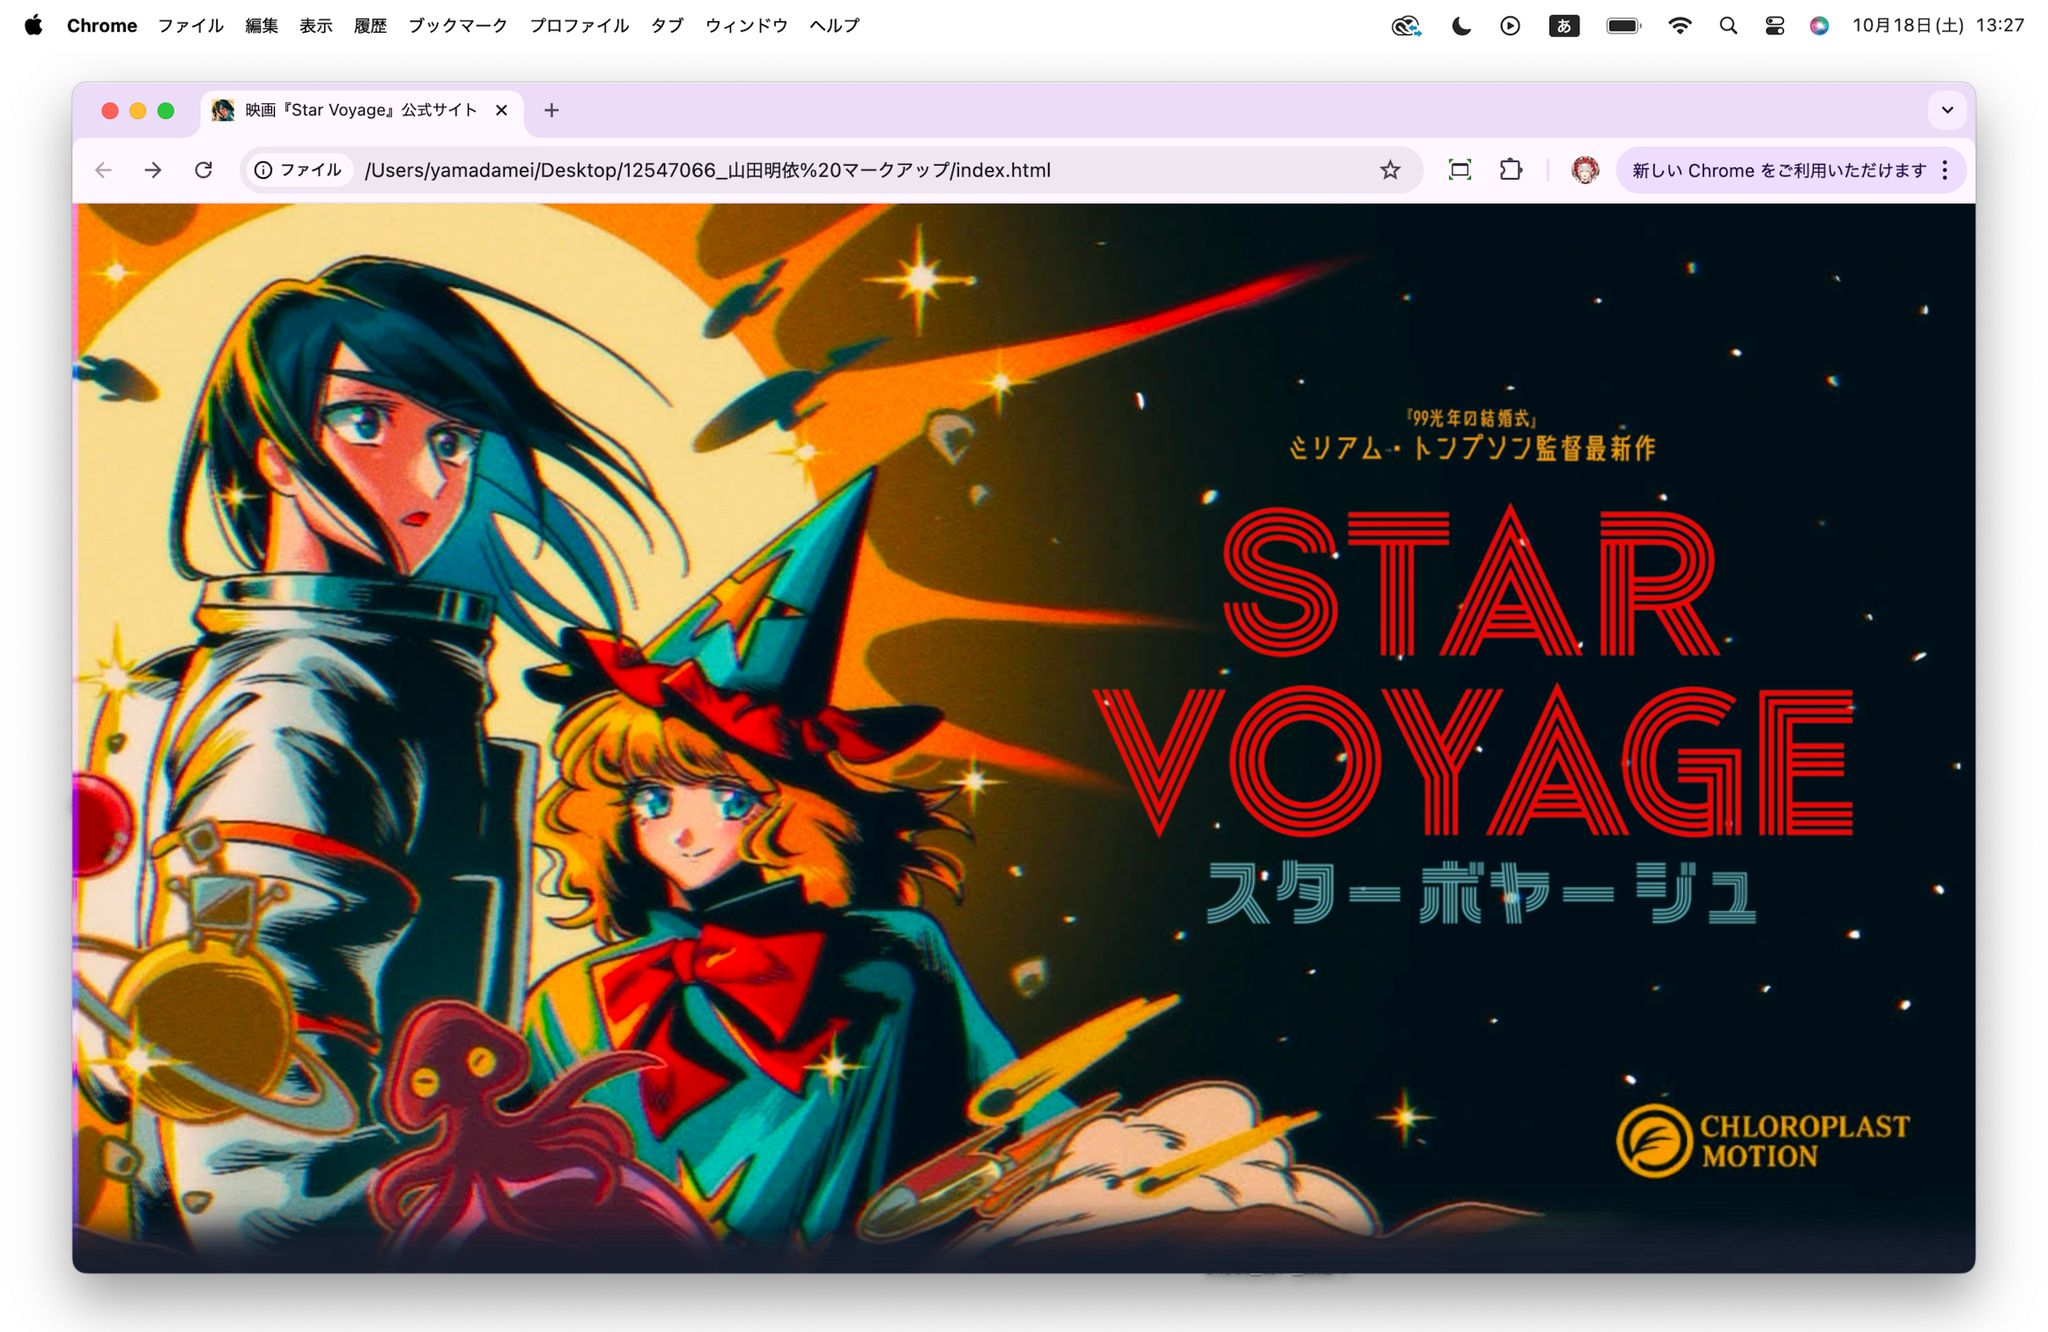Open the ブックマーク menu

(x=458, y=25)
